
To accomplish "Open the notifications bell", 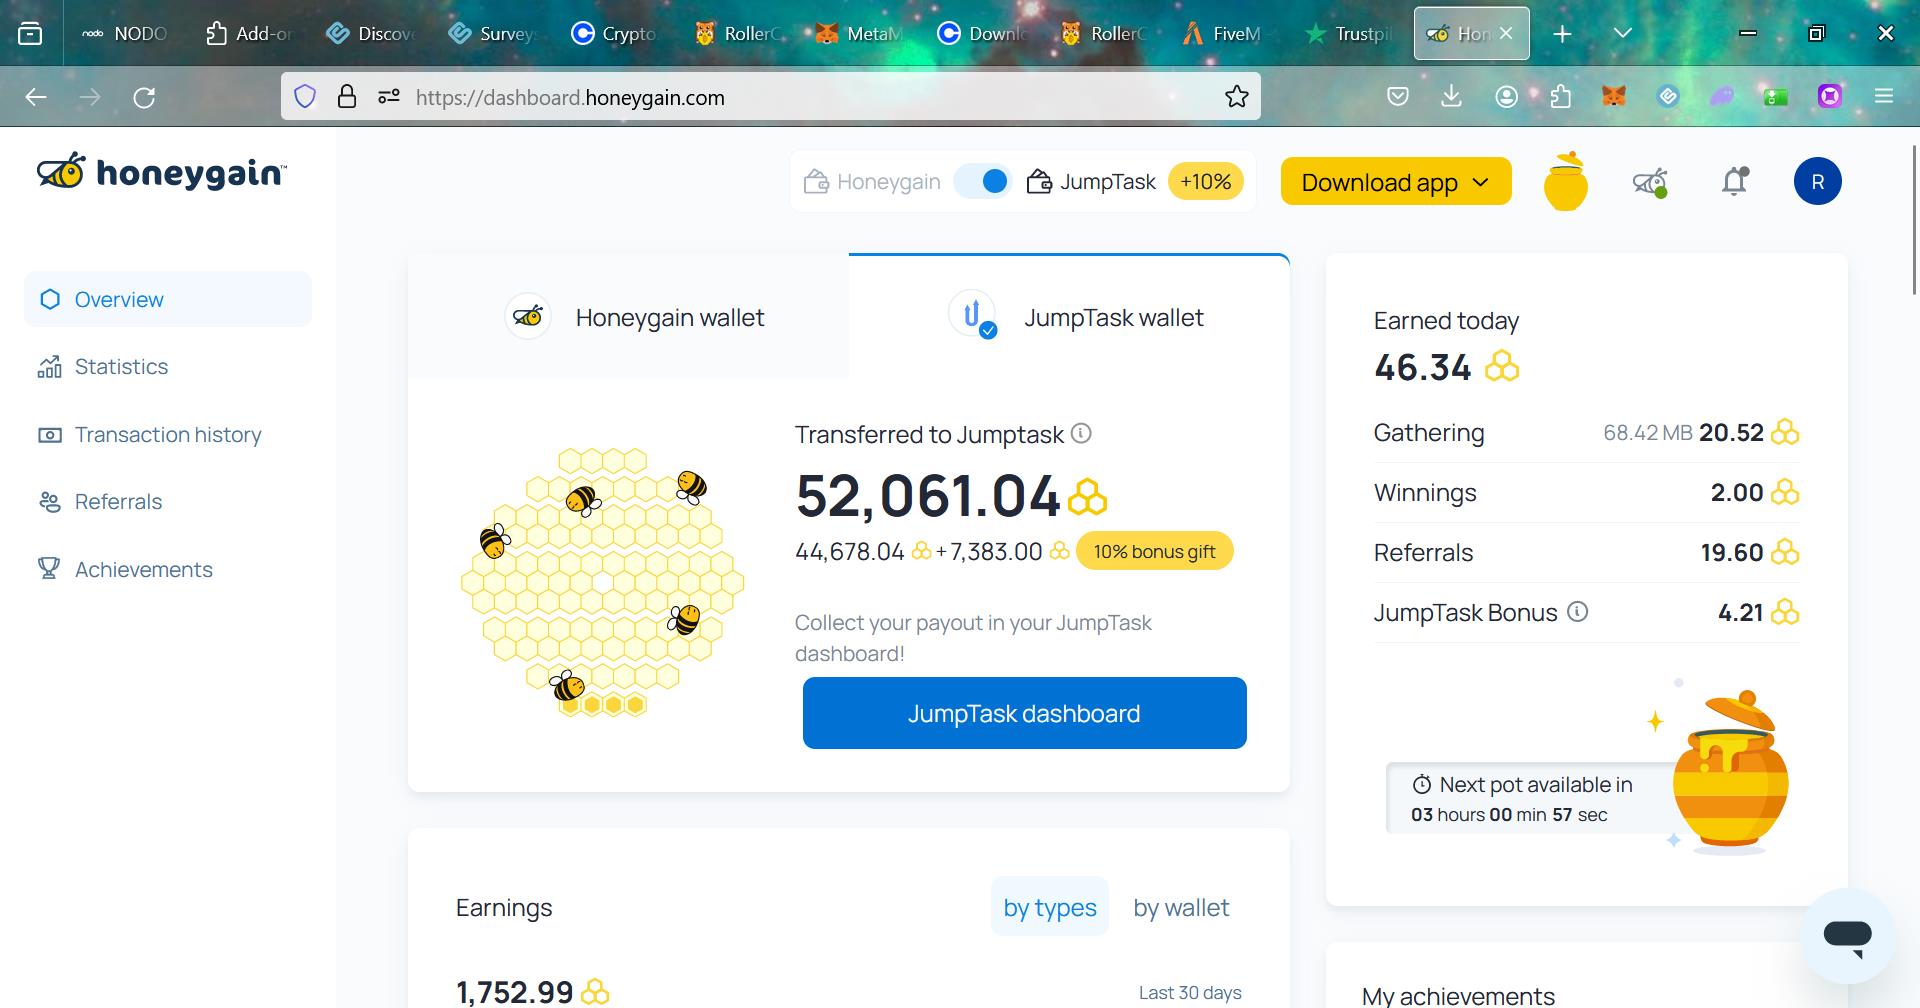I will click(1734, 182).
